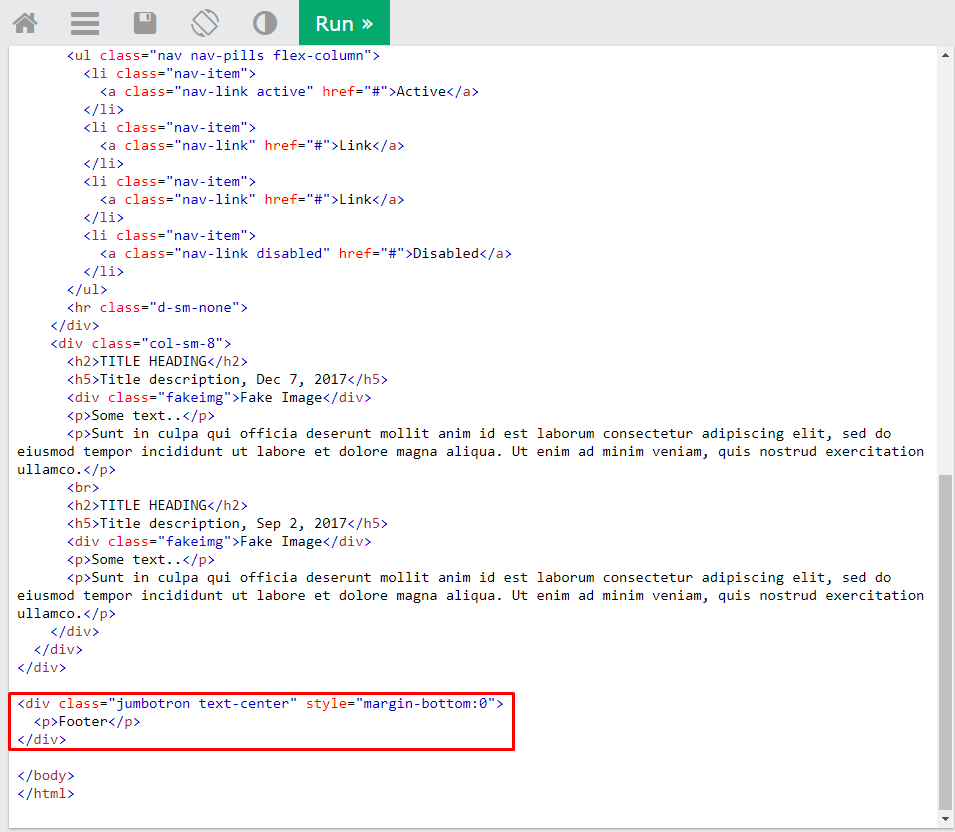Image resolution: width=955 pixels, height=832 pixels.
Task: Click the second TITLE HEADING h2 line
Action: click(x=157, y=506)
